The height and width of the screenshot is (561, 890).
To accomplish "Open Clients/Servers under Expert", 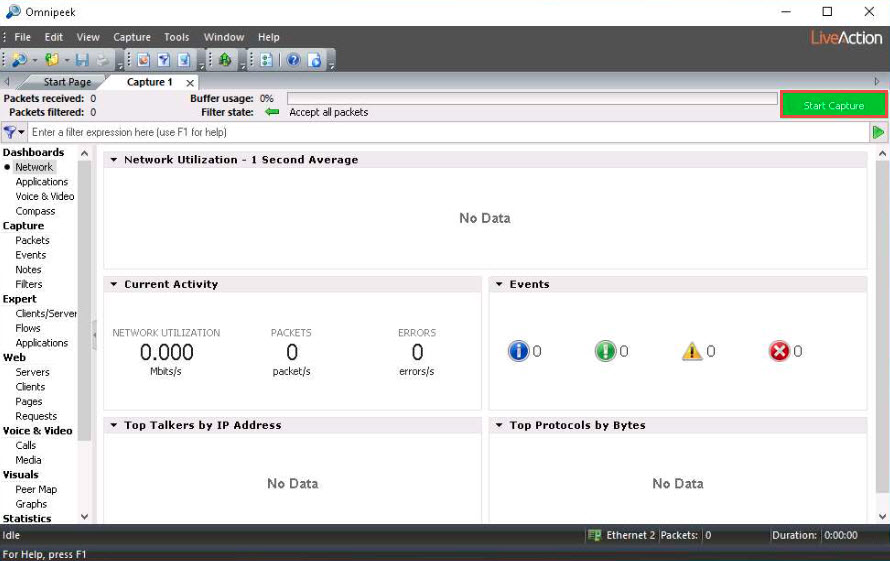I will pos(46,313).
